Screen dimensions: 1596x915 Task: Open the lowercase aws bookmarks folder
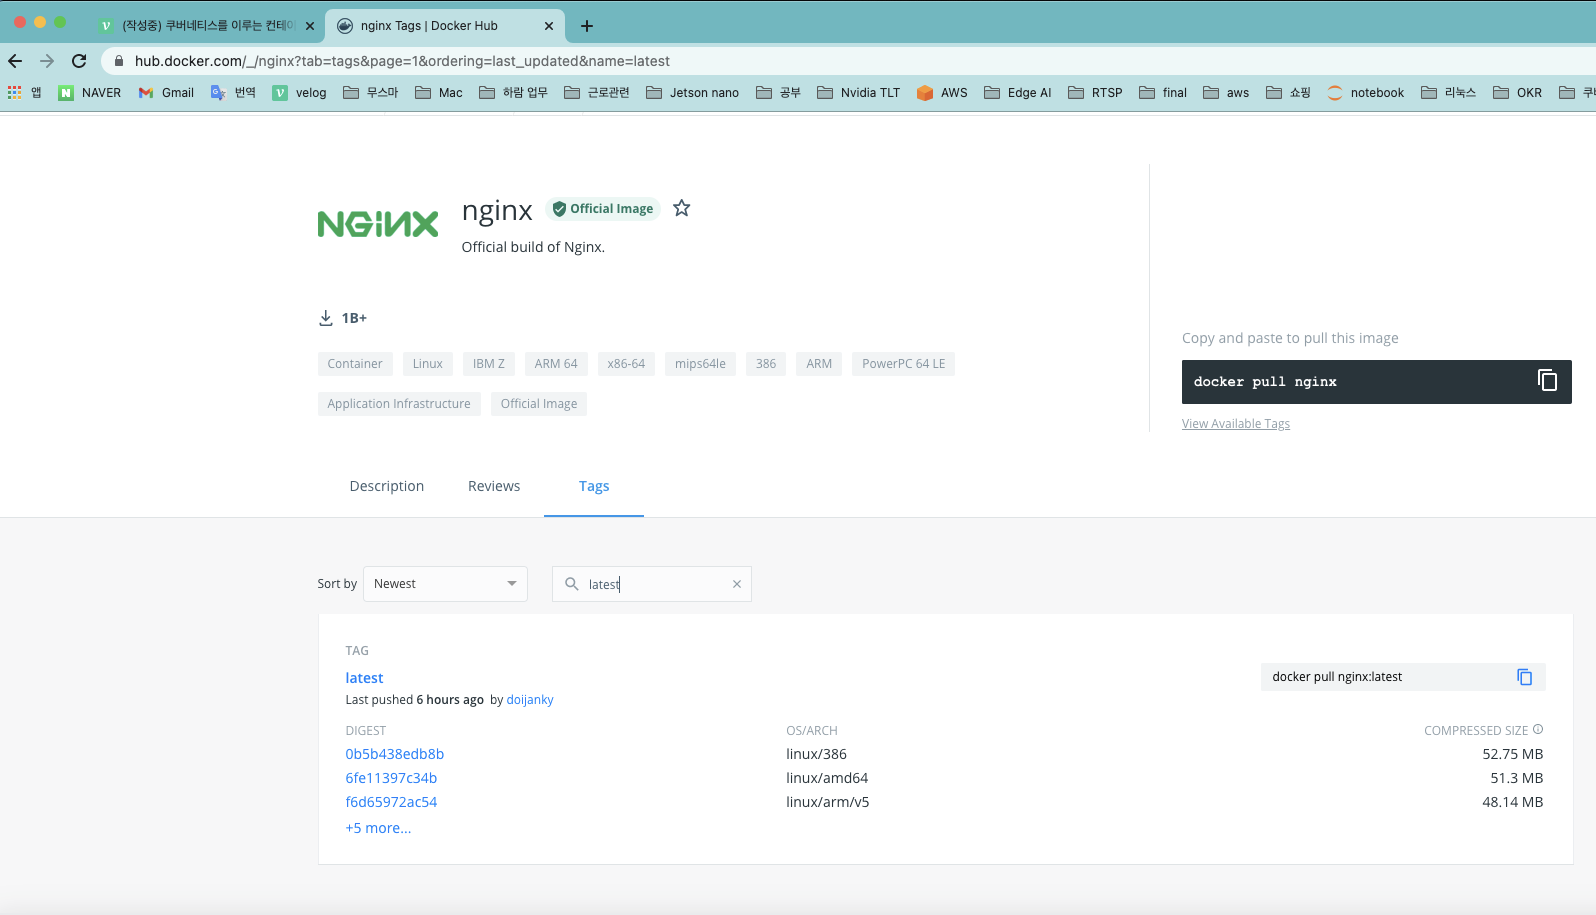(x=1226, y=93)
